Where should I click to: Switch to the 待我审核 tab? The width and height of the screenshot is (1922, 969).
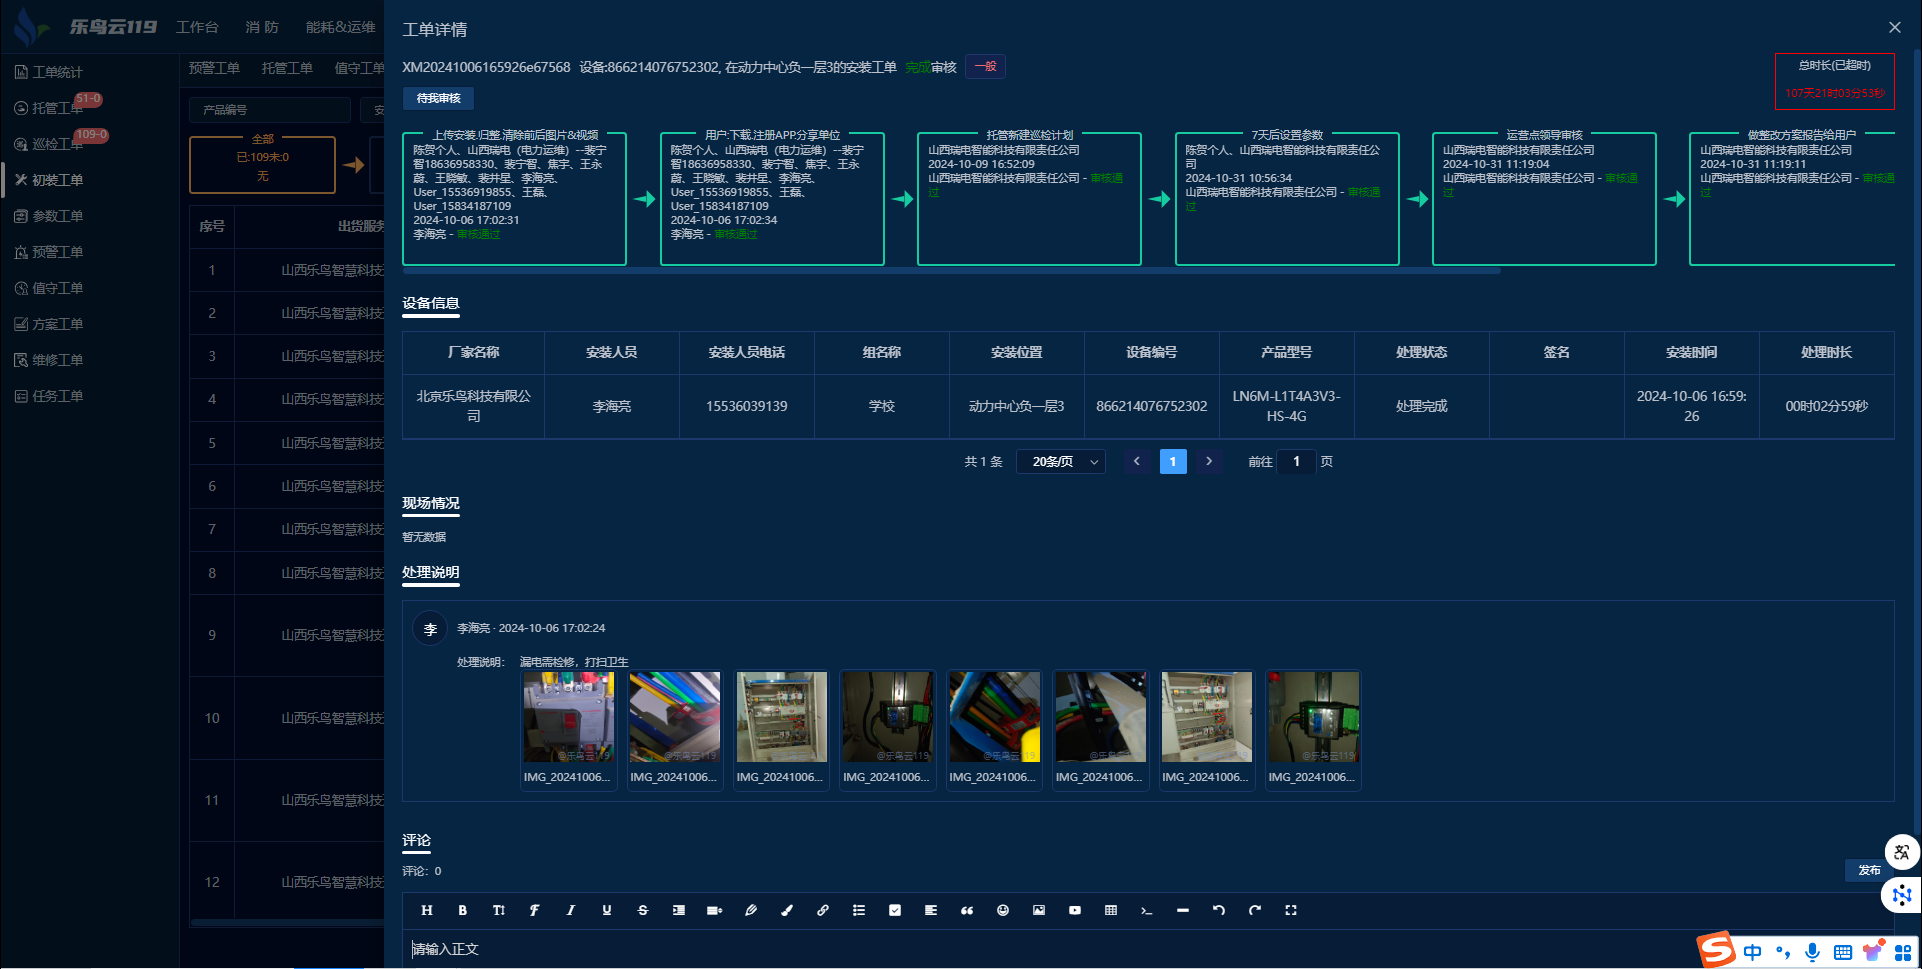438,98
